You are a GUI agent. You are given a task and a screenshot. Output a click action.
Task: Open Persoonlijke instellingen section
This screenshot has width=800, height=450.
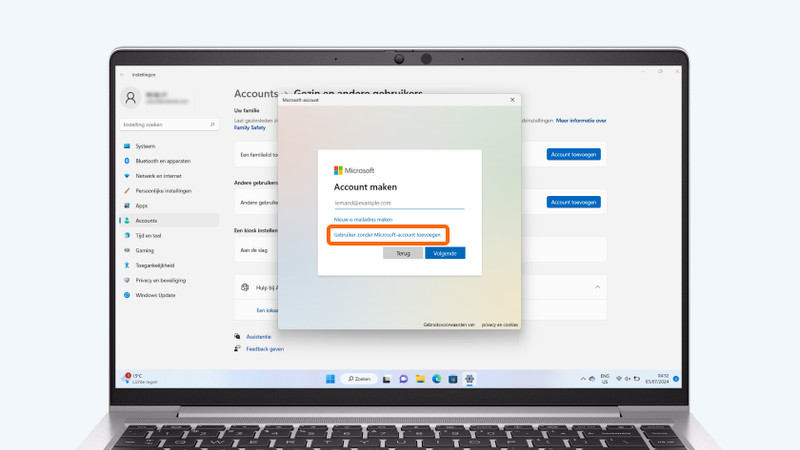click(163, 191)
